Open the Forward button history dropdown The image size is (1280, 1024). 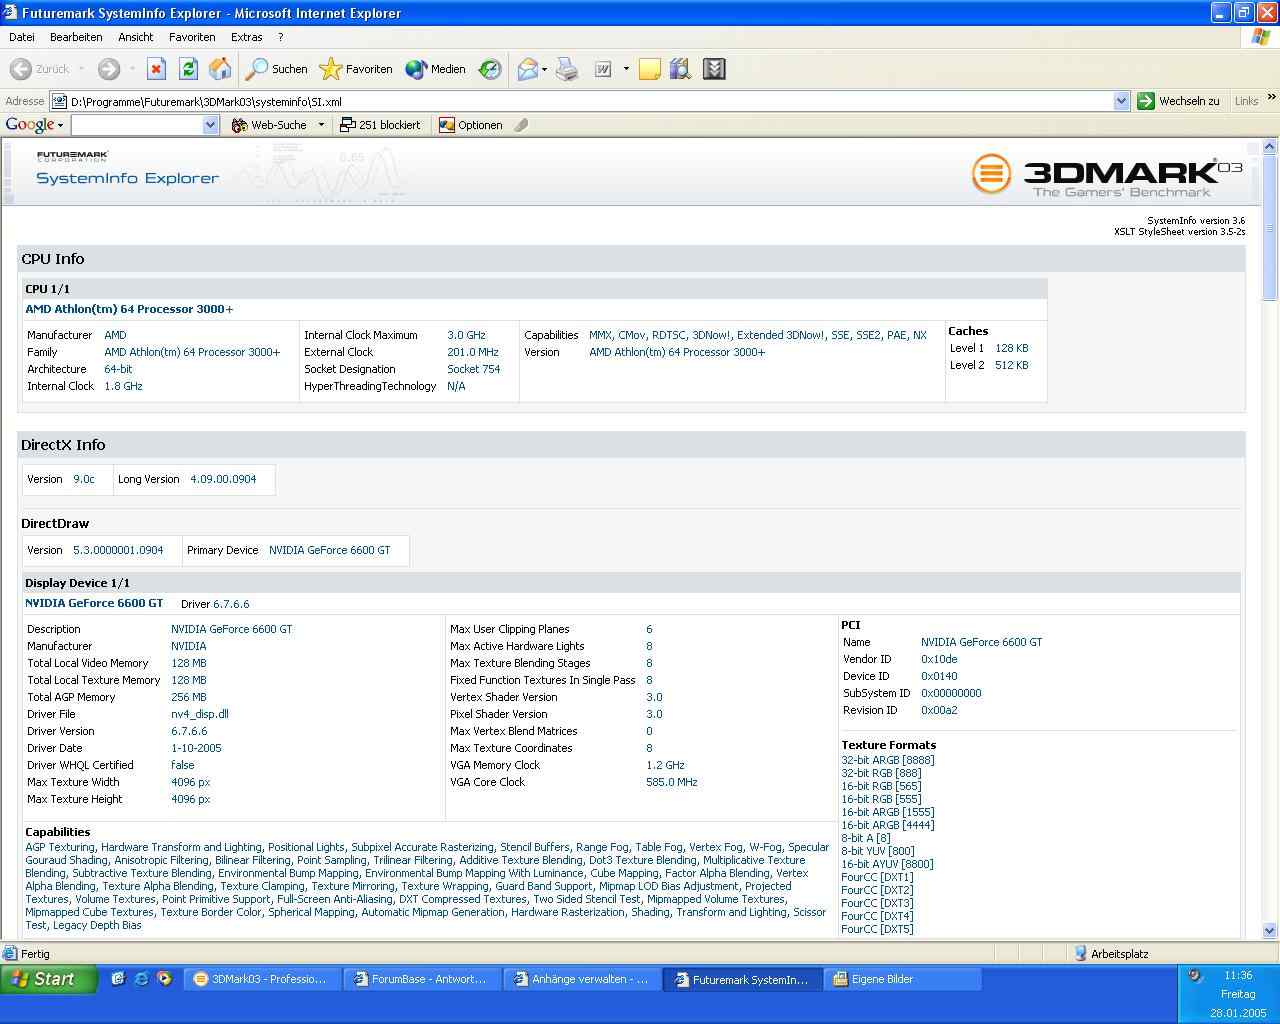(x=132, y=69)
